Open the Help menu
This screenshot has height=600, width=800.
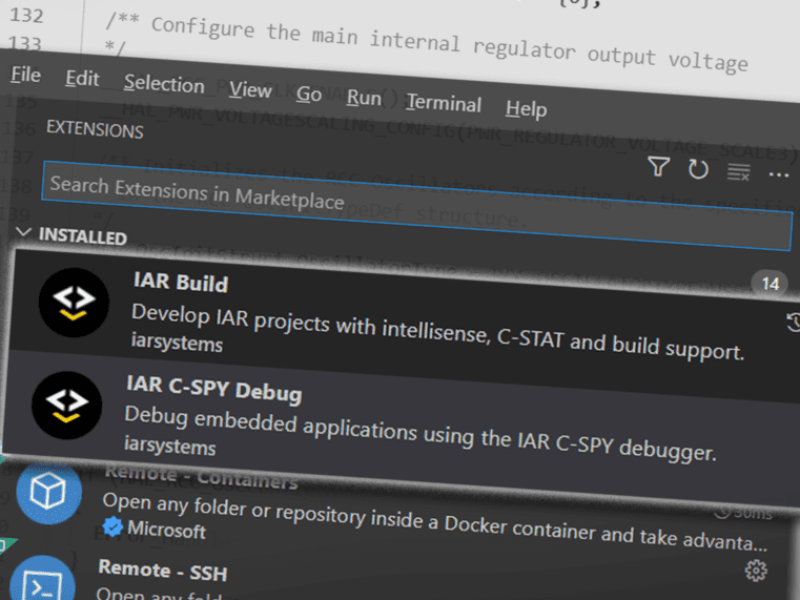pyautogui.click(x=525, y=108)
